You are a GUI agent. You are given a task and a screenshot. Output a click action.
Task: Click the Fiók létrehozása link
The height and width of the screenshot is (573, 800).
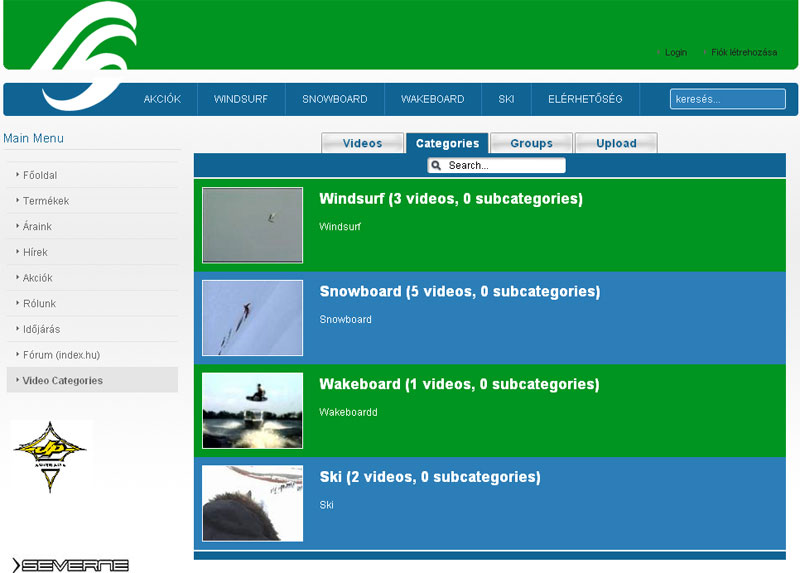coord(743,52)
